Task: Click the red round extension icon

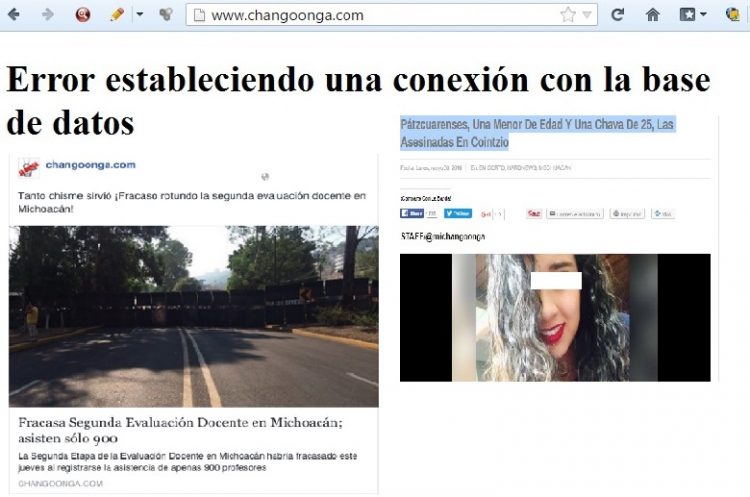Action: 83,15
